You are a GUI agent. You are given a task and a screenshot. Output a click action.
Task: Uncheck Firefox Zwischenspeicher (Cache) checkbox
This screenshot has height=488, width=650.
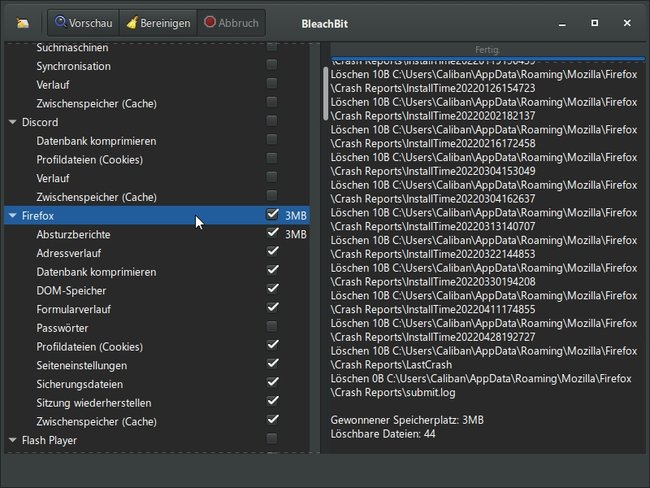272,420
